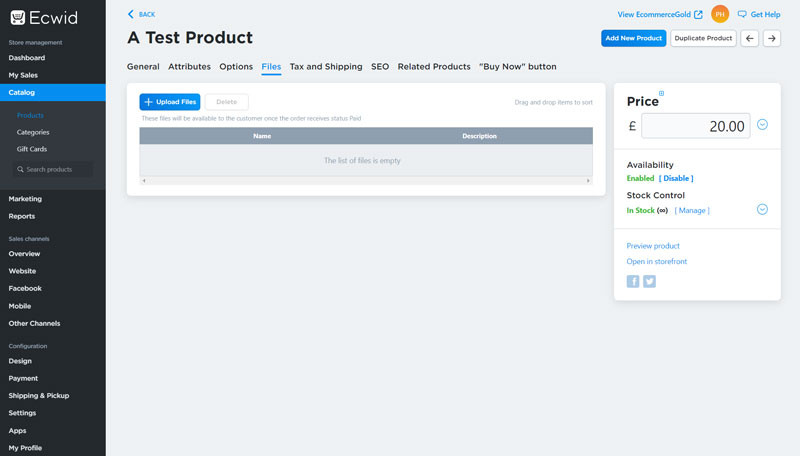Open My Sales in sidebar
The width and height of the screenshot is (800, 456).
23,75
